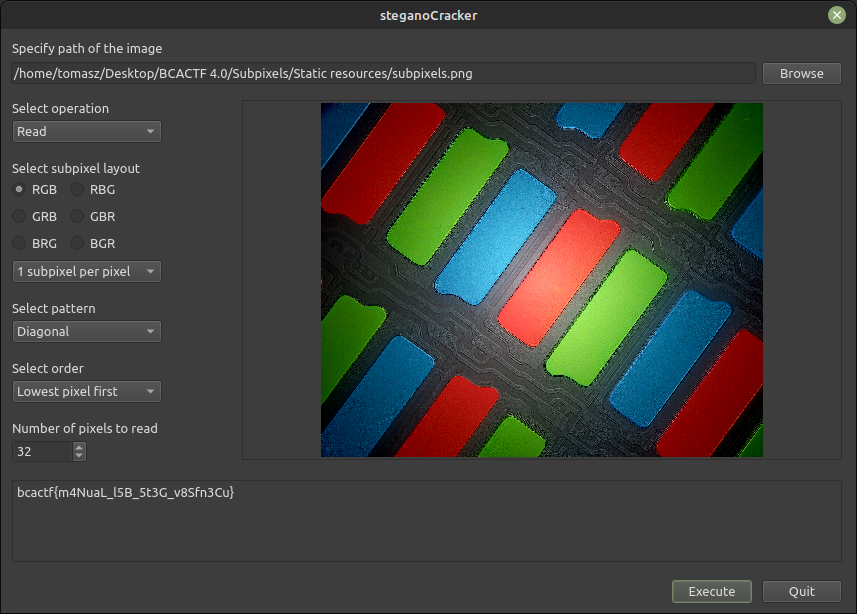Click the subpixels.png image preview

point(542,280)
